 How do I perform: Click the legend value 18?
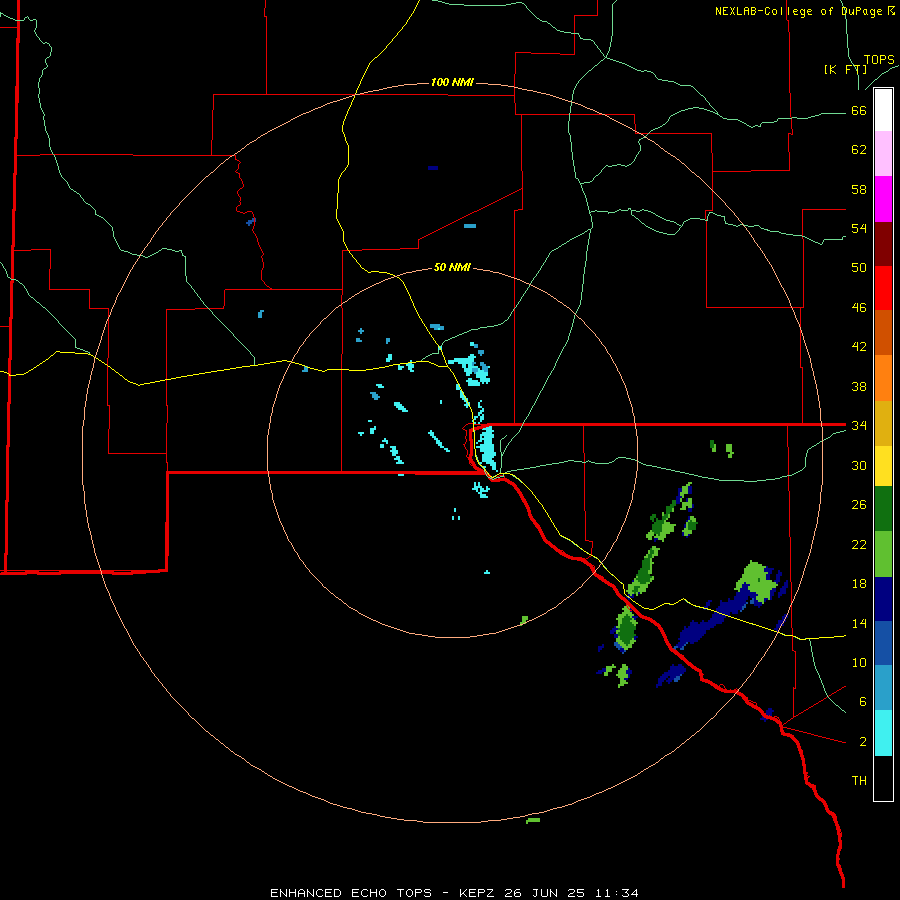tap(859, 584)
